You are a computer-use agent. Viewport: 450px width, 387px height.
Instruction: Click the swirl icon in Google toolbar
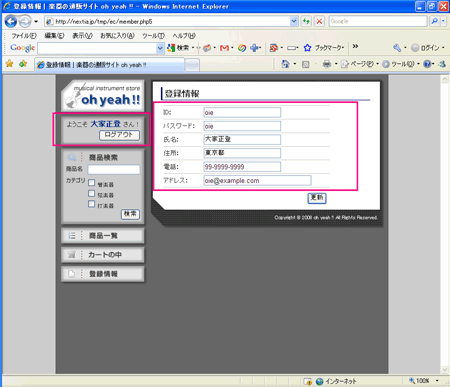242,48
